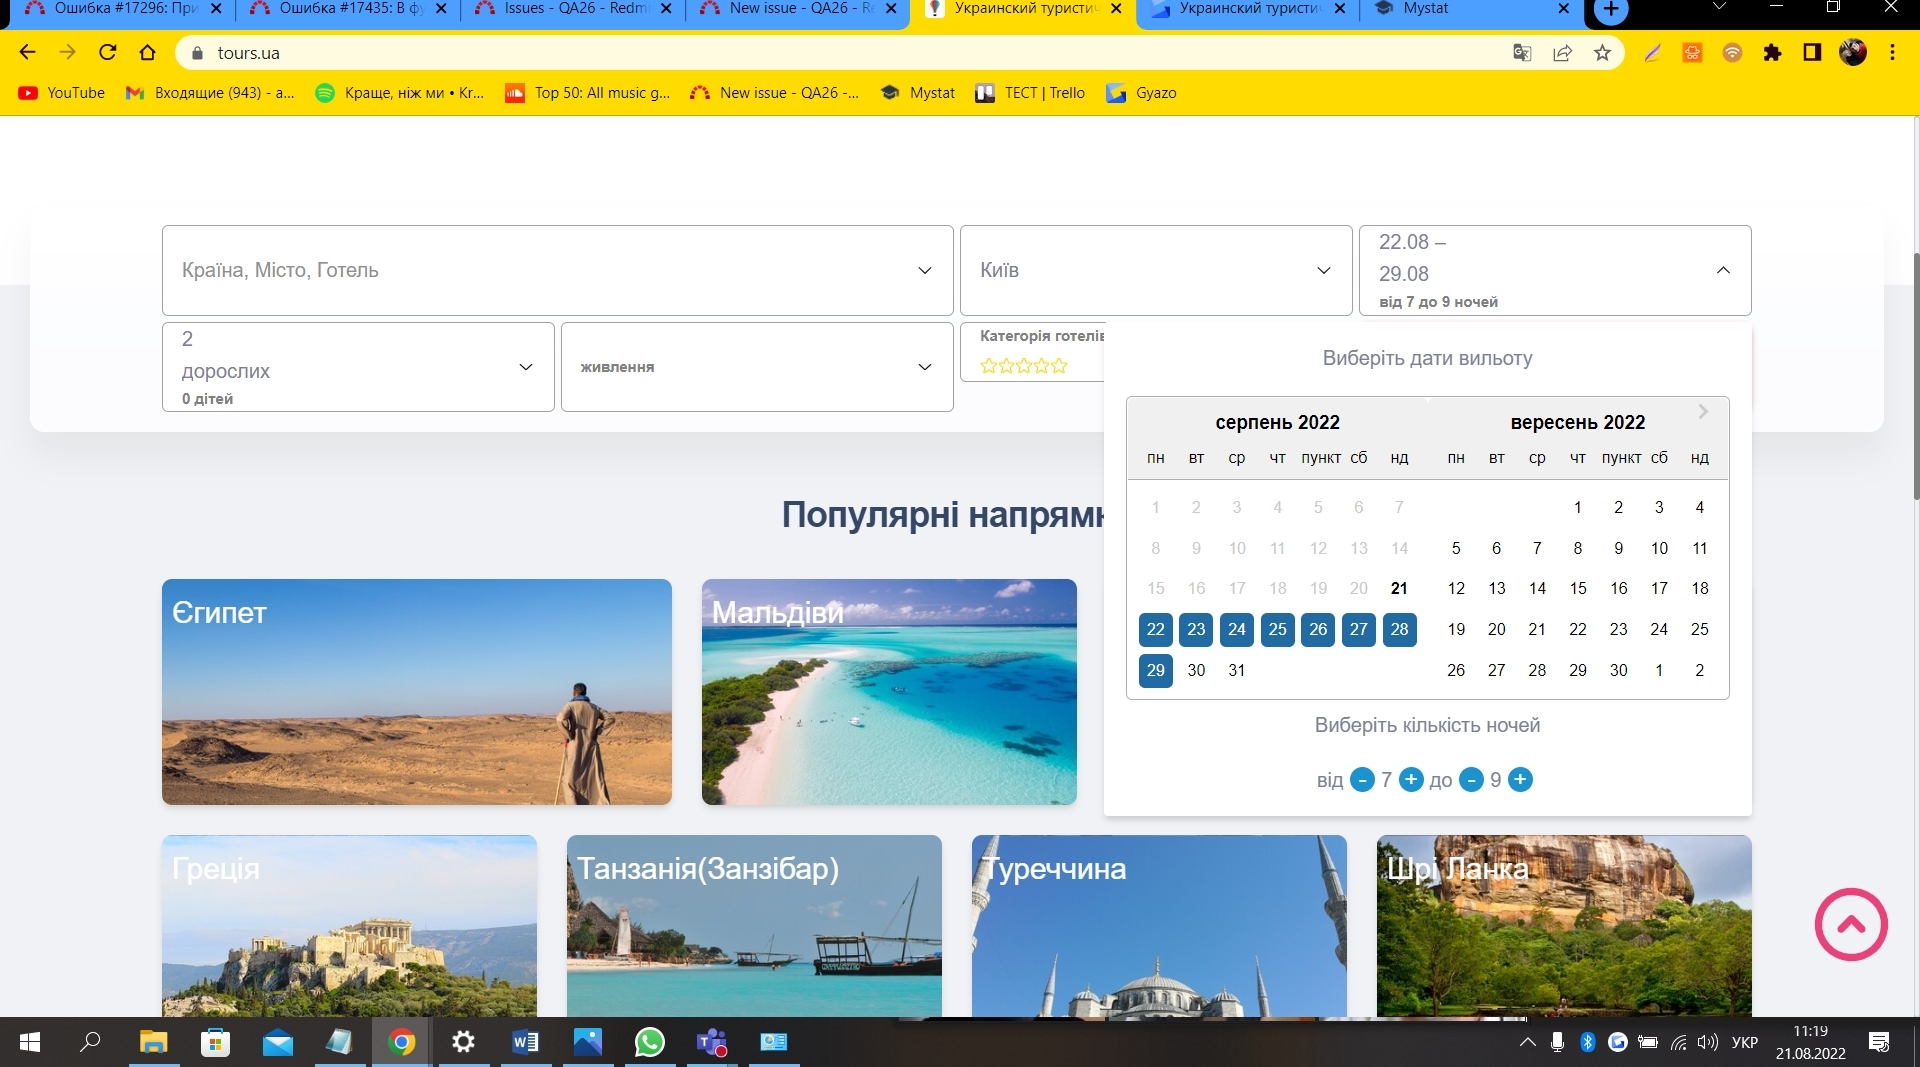Click the browser back arrow
Viewport: 1920px width, 1067px height.
pyautogui.click(x=27, y=53)
